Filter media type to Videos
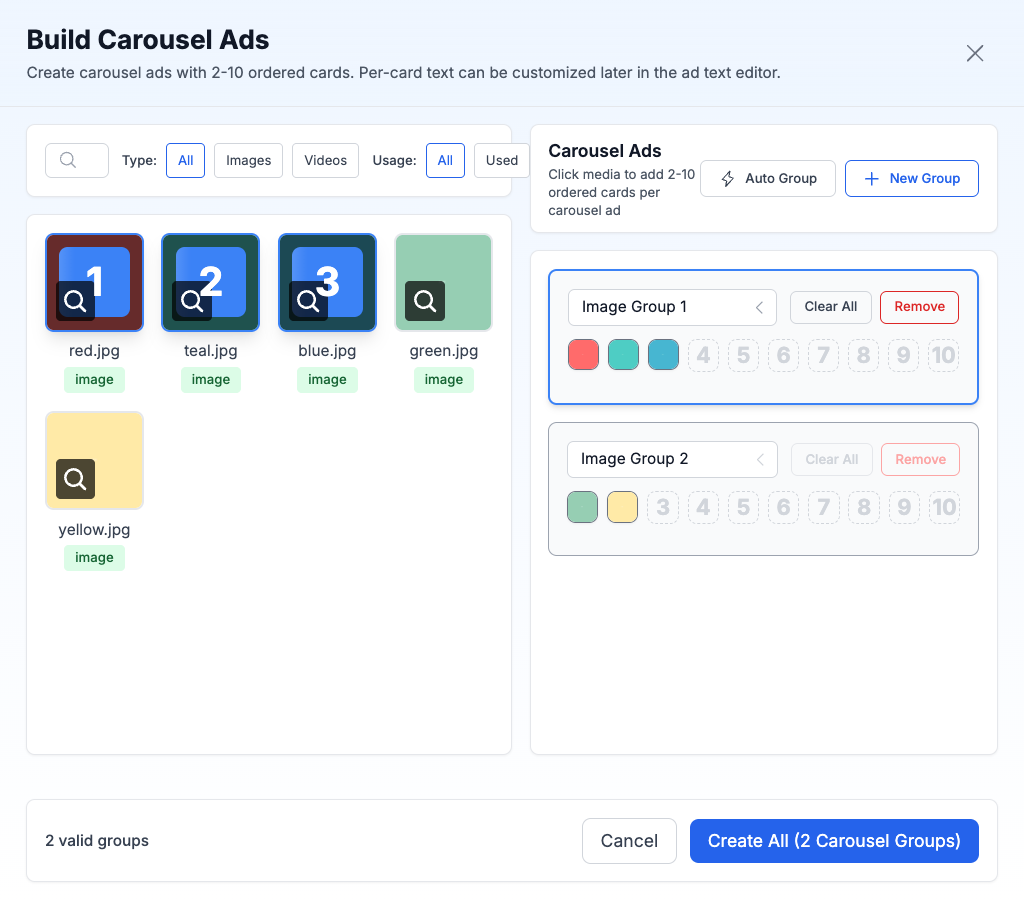Image resolution: width=1024 pixels, height=900 pixels. (325, 160)
